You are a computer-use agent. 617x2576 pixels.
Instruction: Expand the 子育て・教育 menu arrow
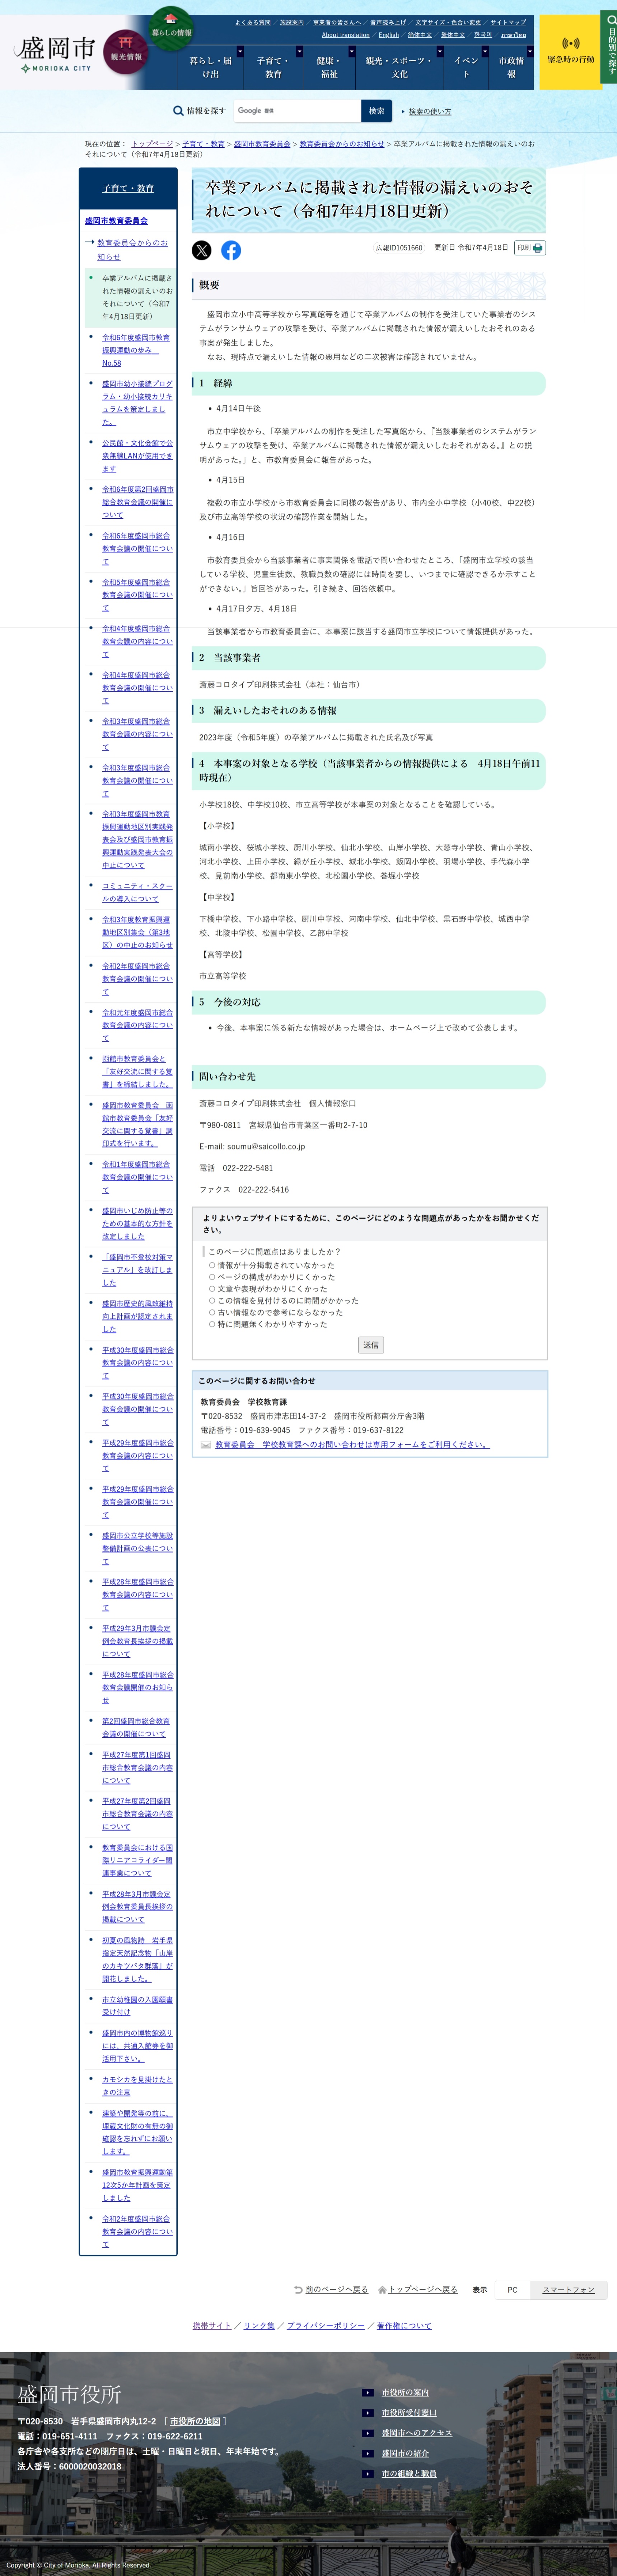point(300,51)
